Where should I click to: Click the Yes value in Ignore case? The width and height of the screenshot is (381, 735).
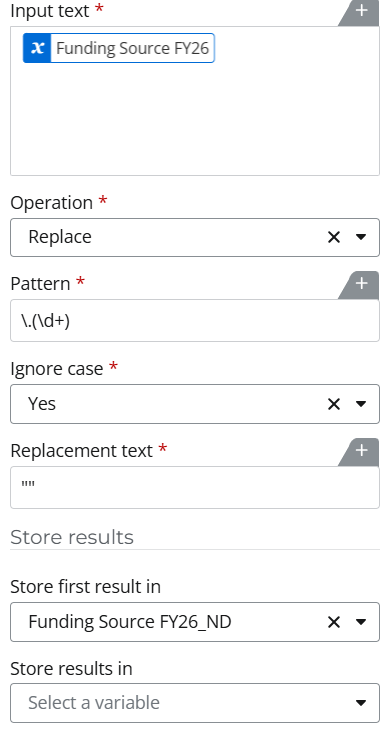pyautogui.click(x=42, y=404)
